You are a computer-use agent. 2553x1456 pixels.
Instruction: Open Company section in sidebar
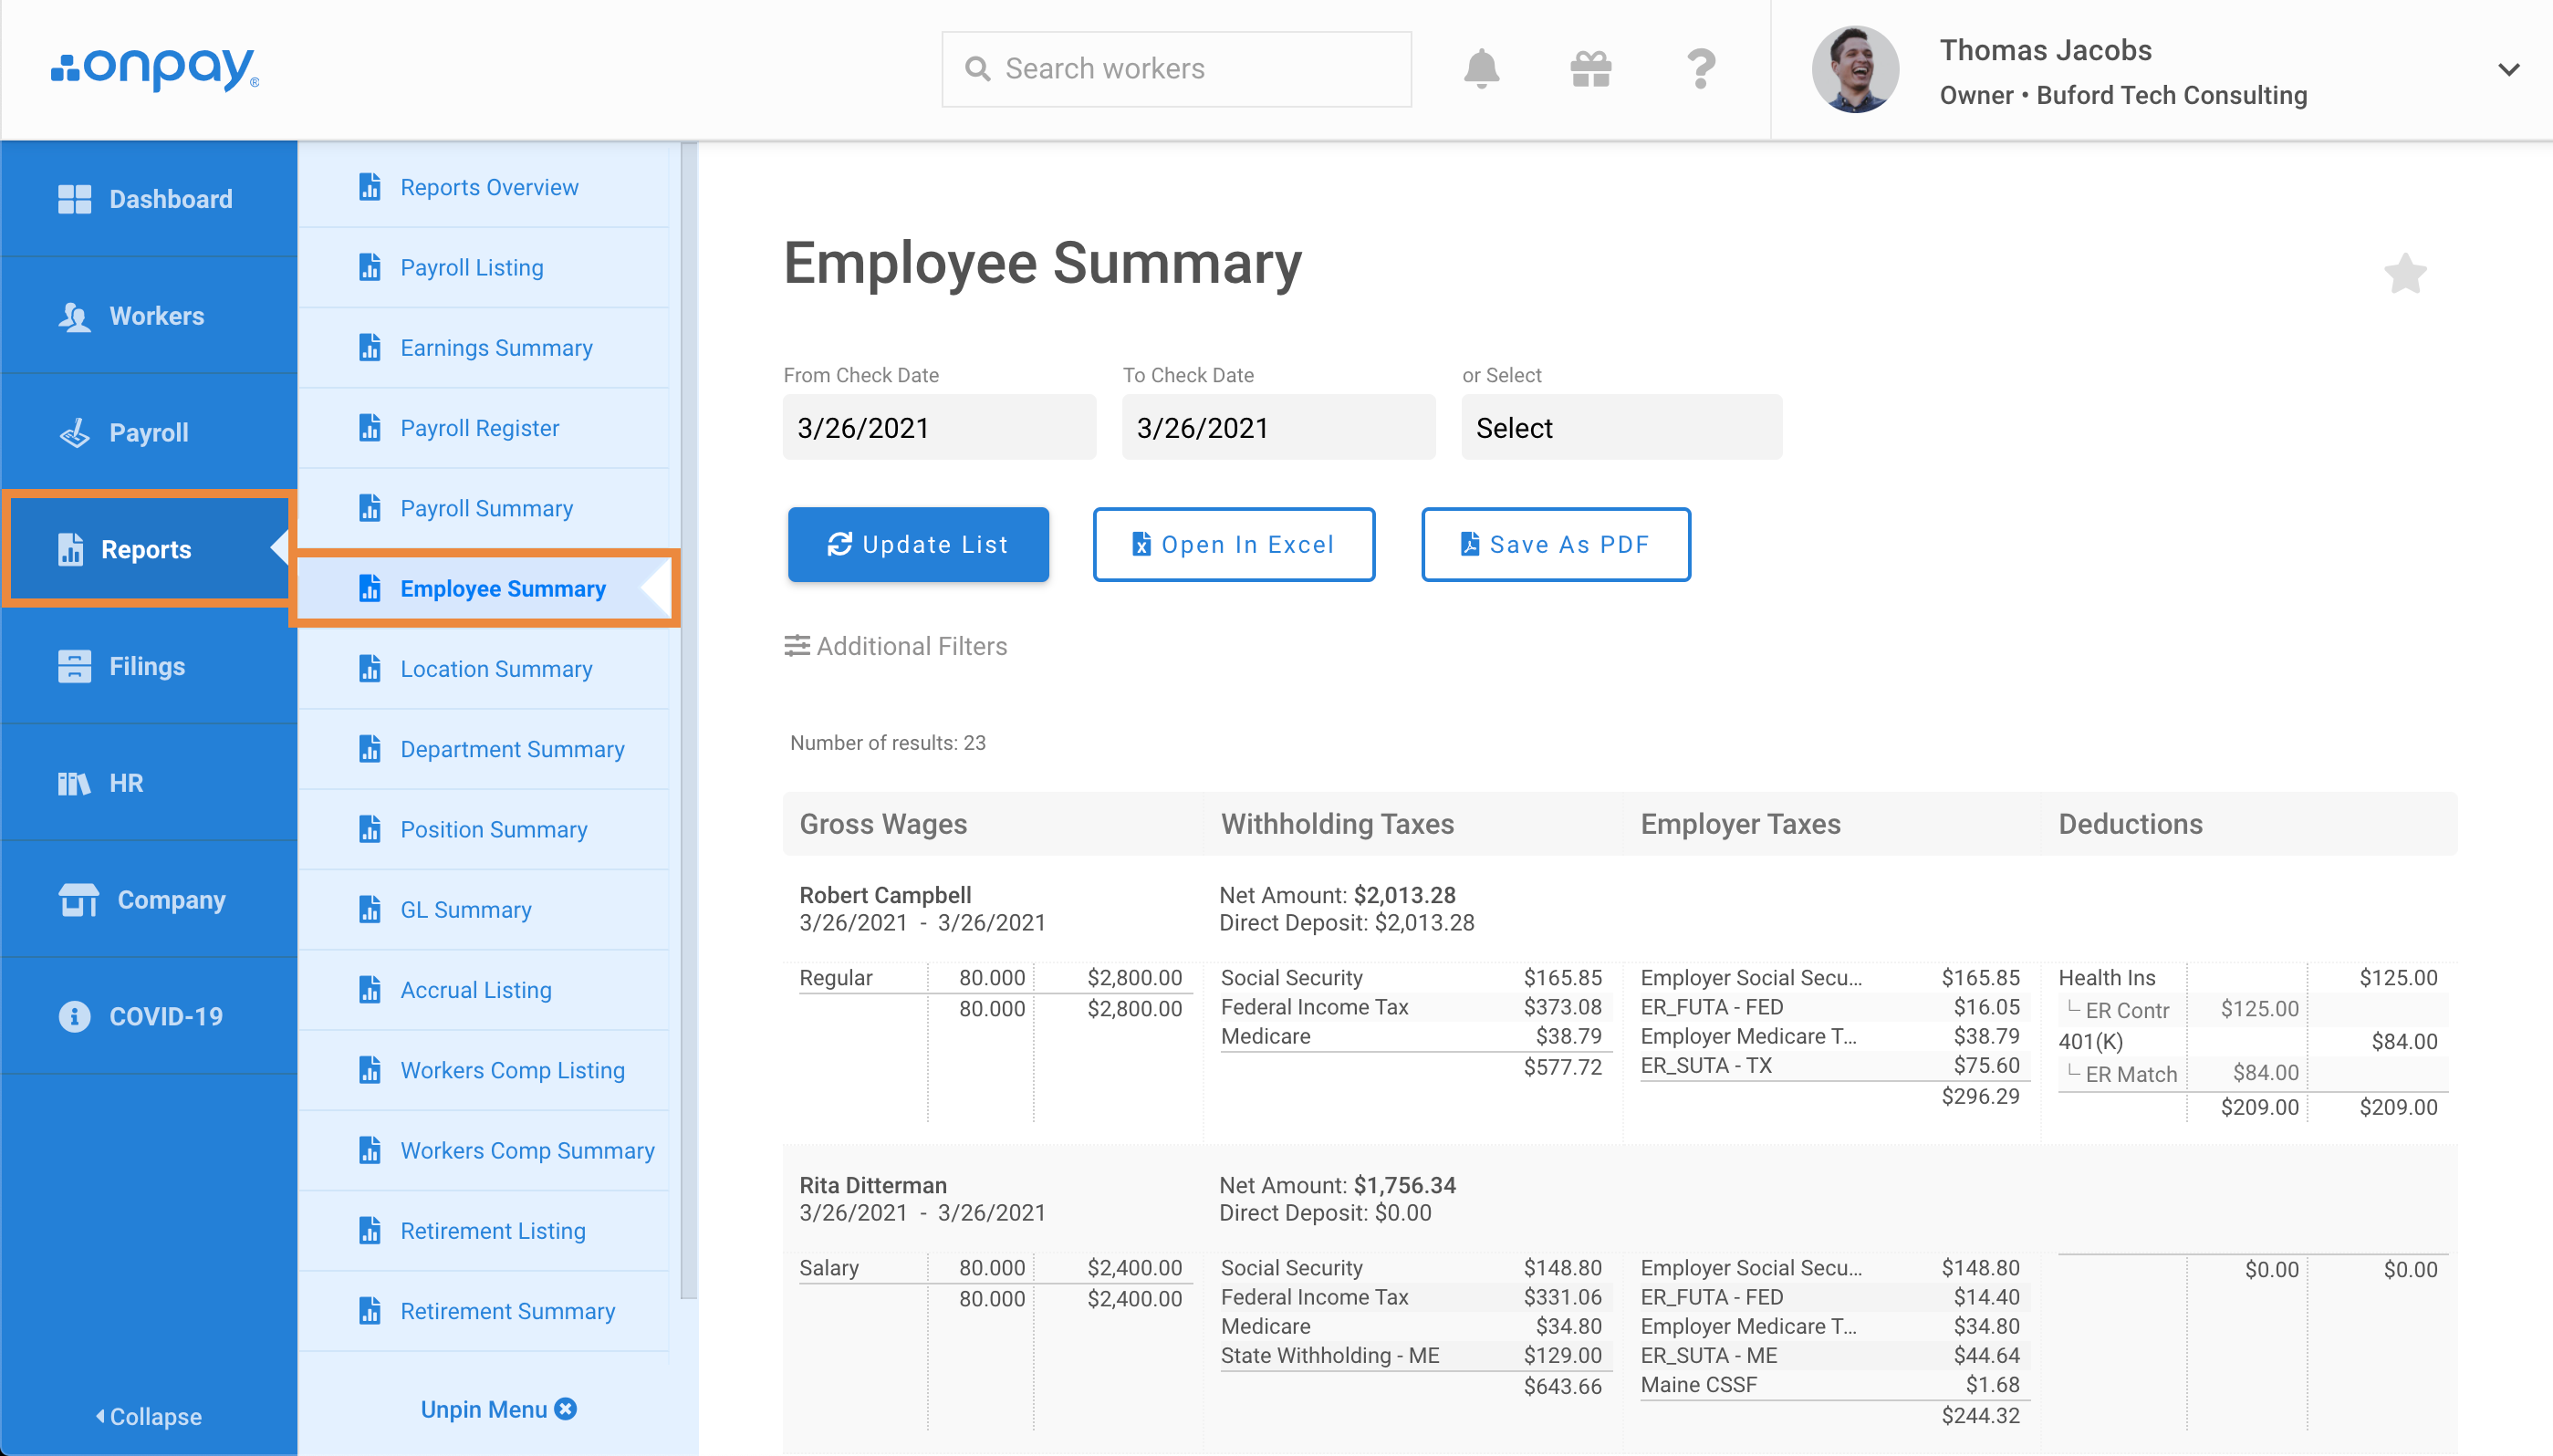pyautogui.click(x=149, y=900)
